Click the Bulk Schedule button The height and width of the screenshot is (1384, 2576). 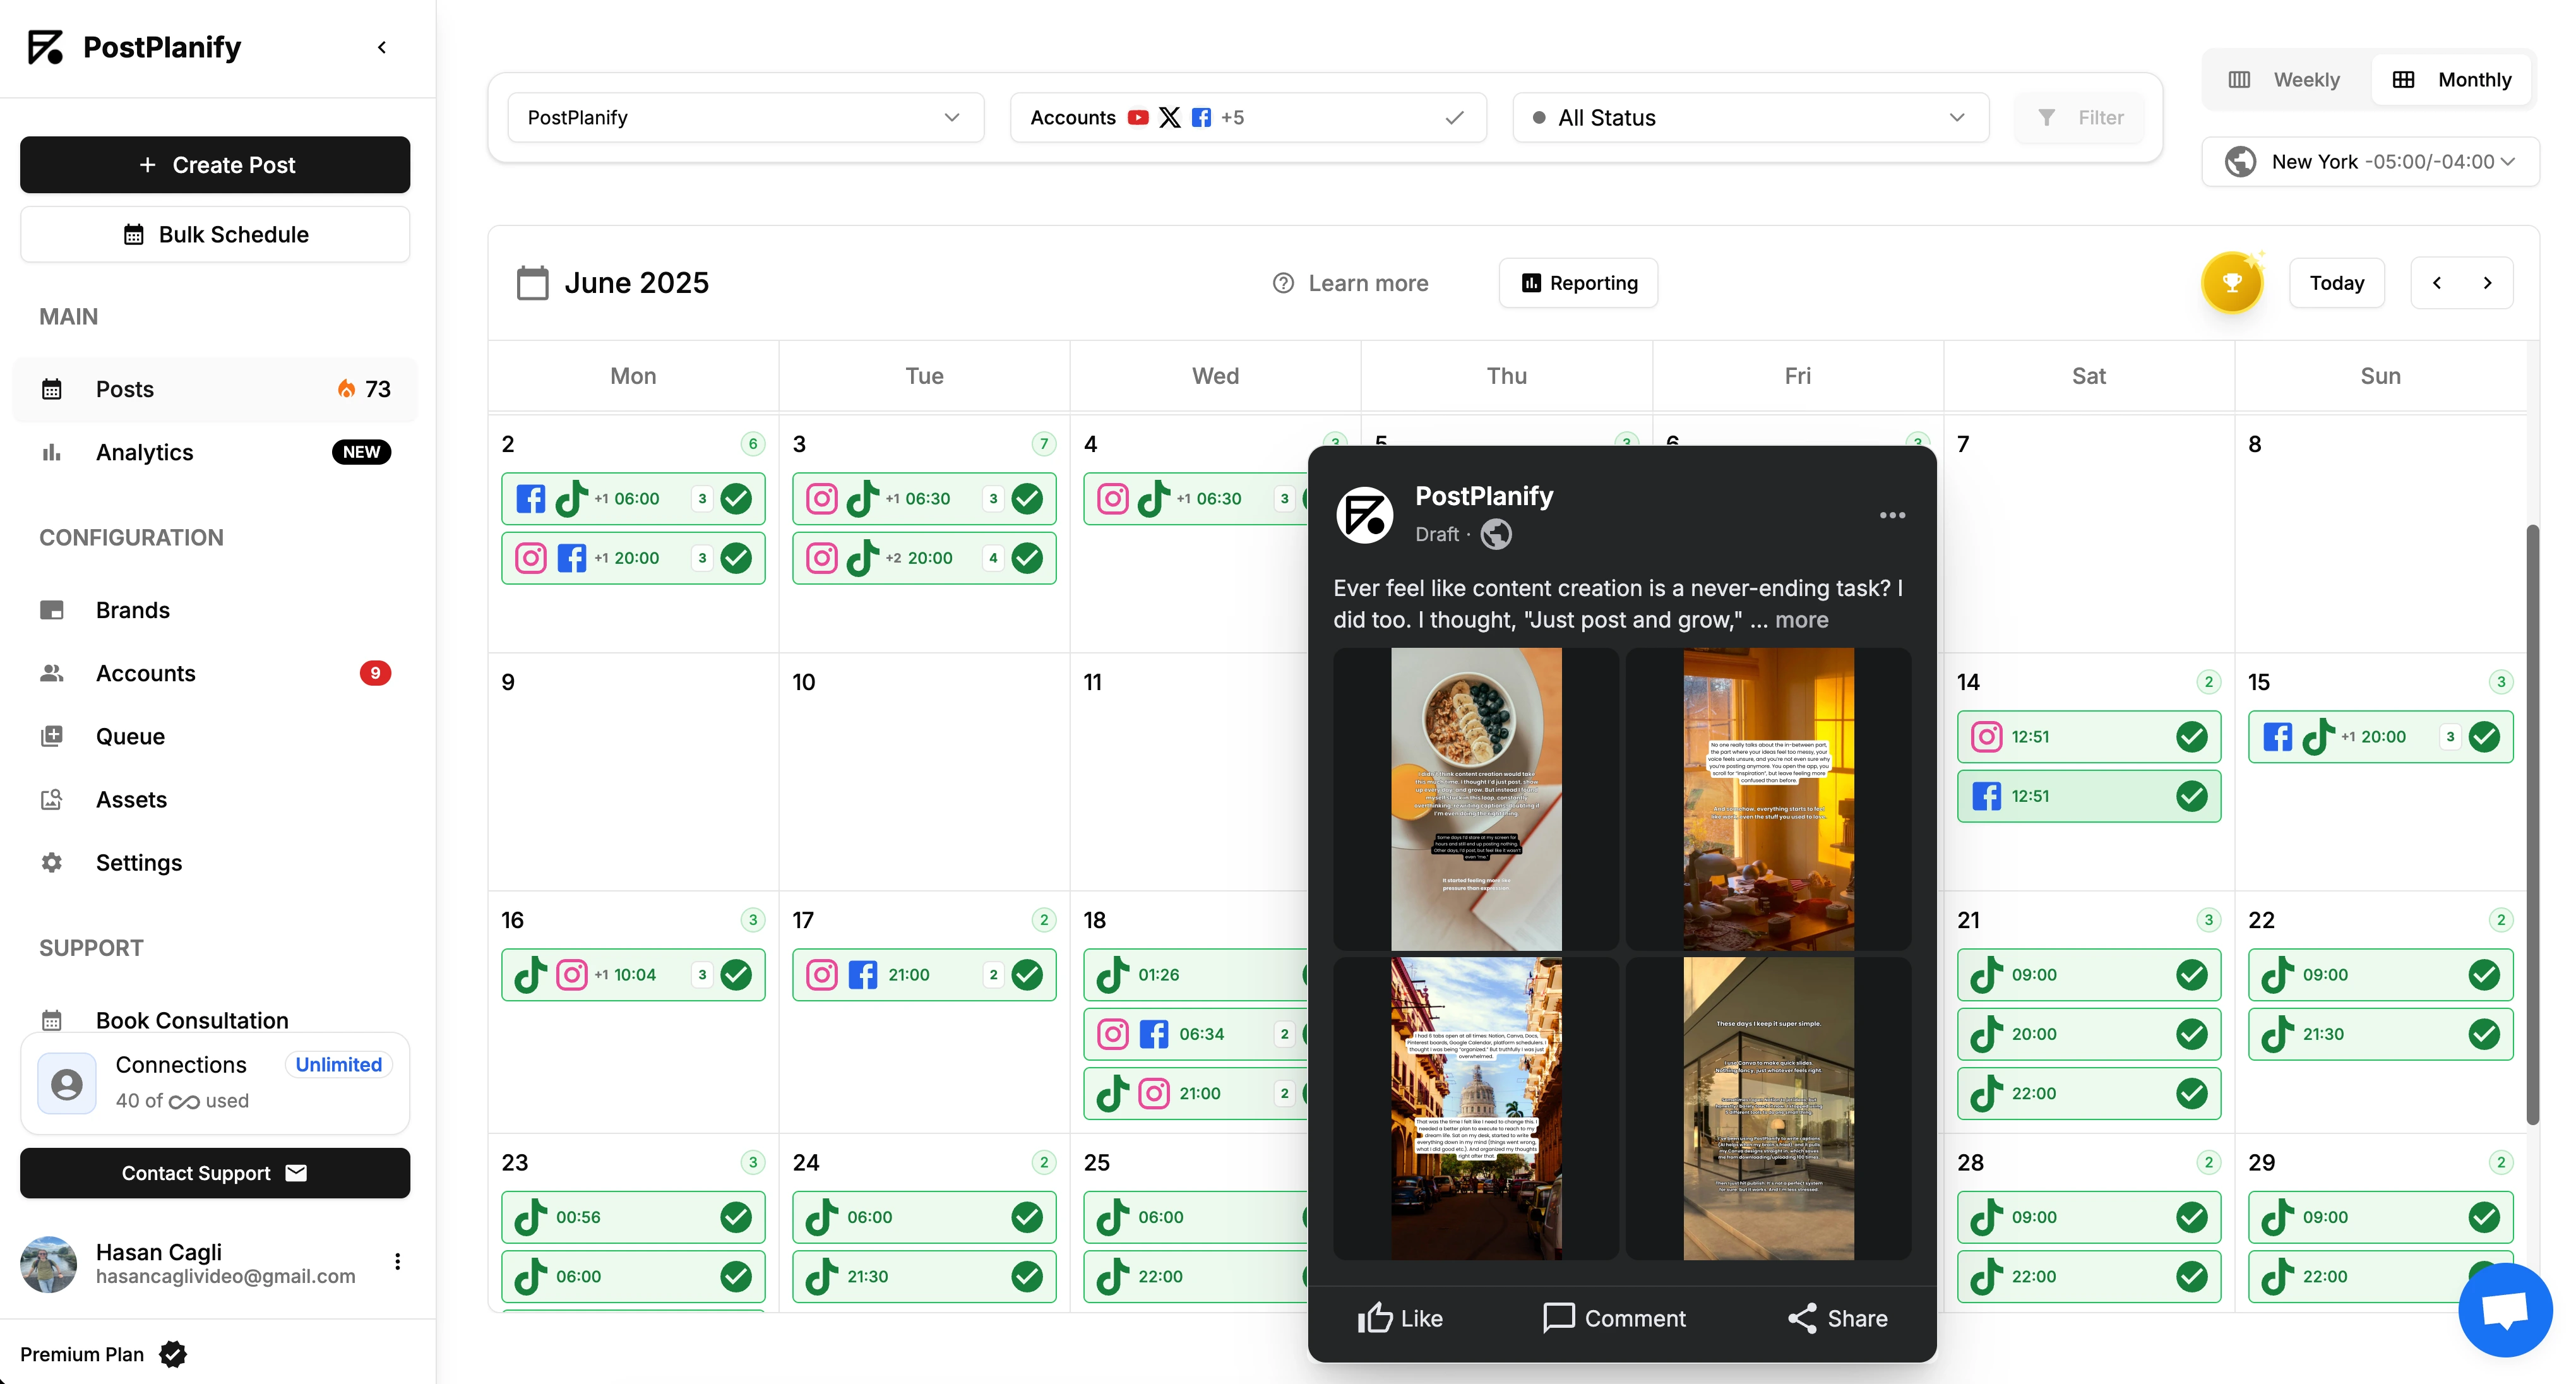(215, 234)
